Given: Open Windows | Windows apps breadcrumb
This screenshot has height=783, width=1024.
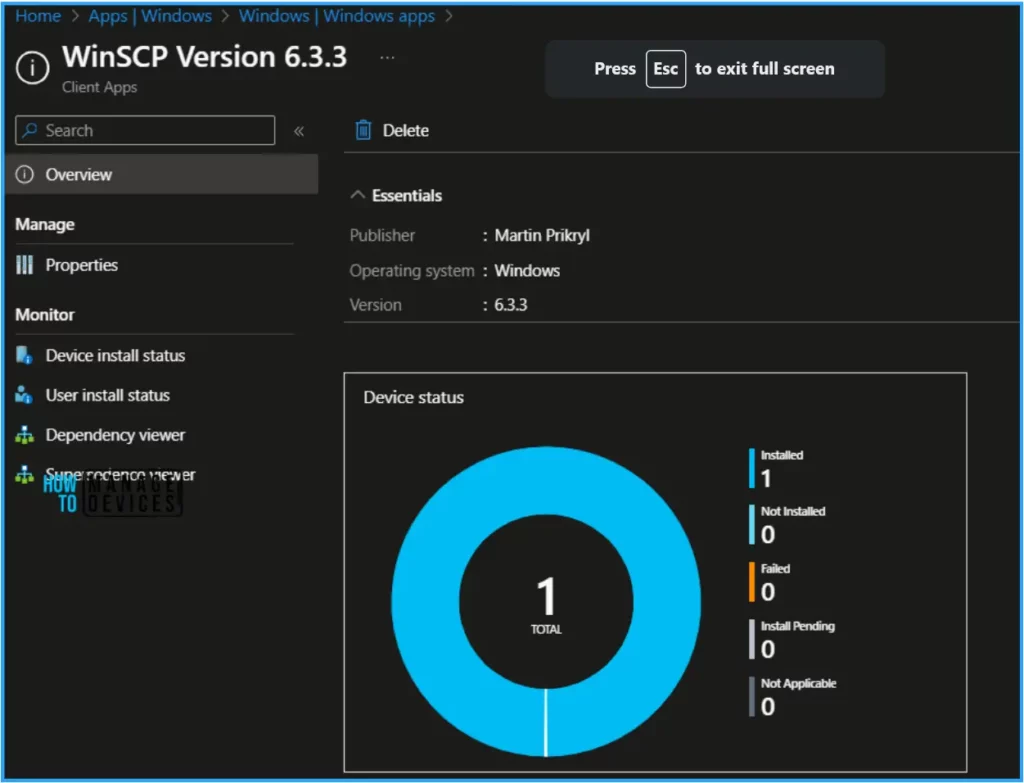Looking at the screenshot, I should (x=337, y=16).
